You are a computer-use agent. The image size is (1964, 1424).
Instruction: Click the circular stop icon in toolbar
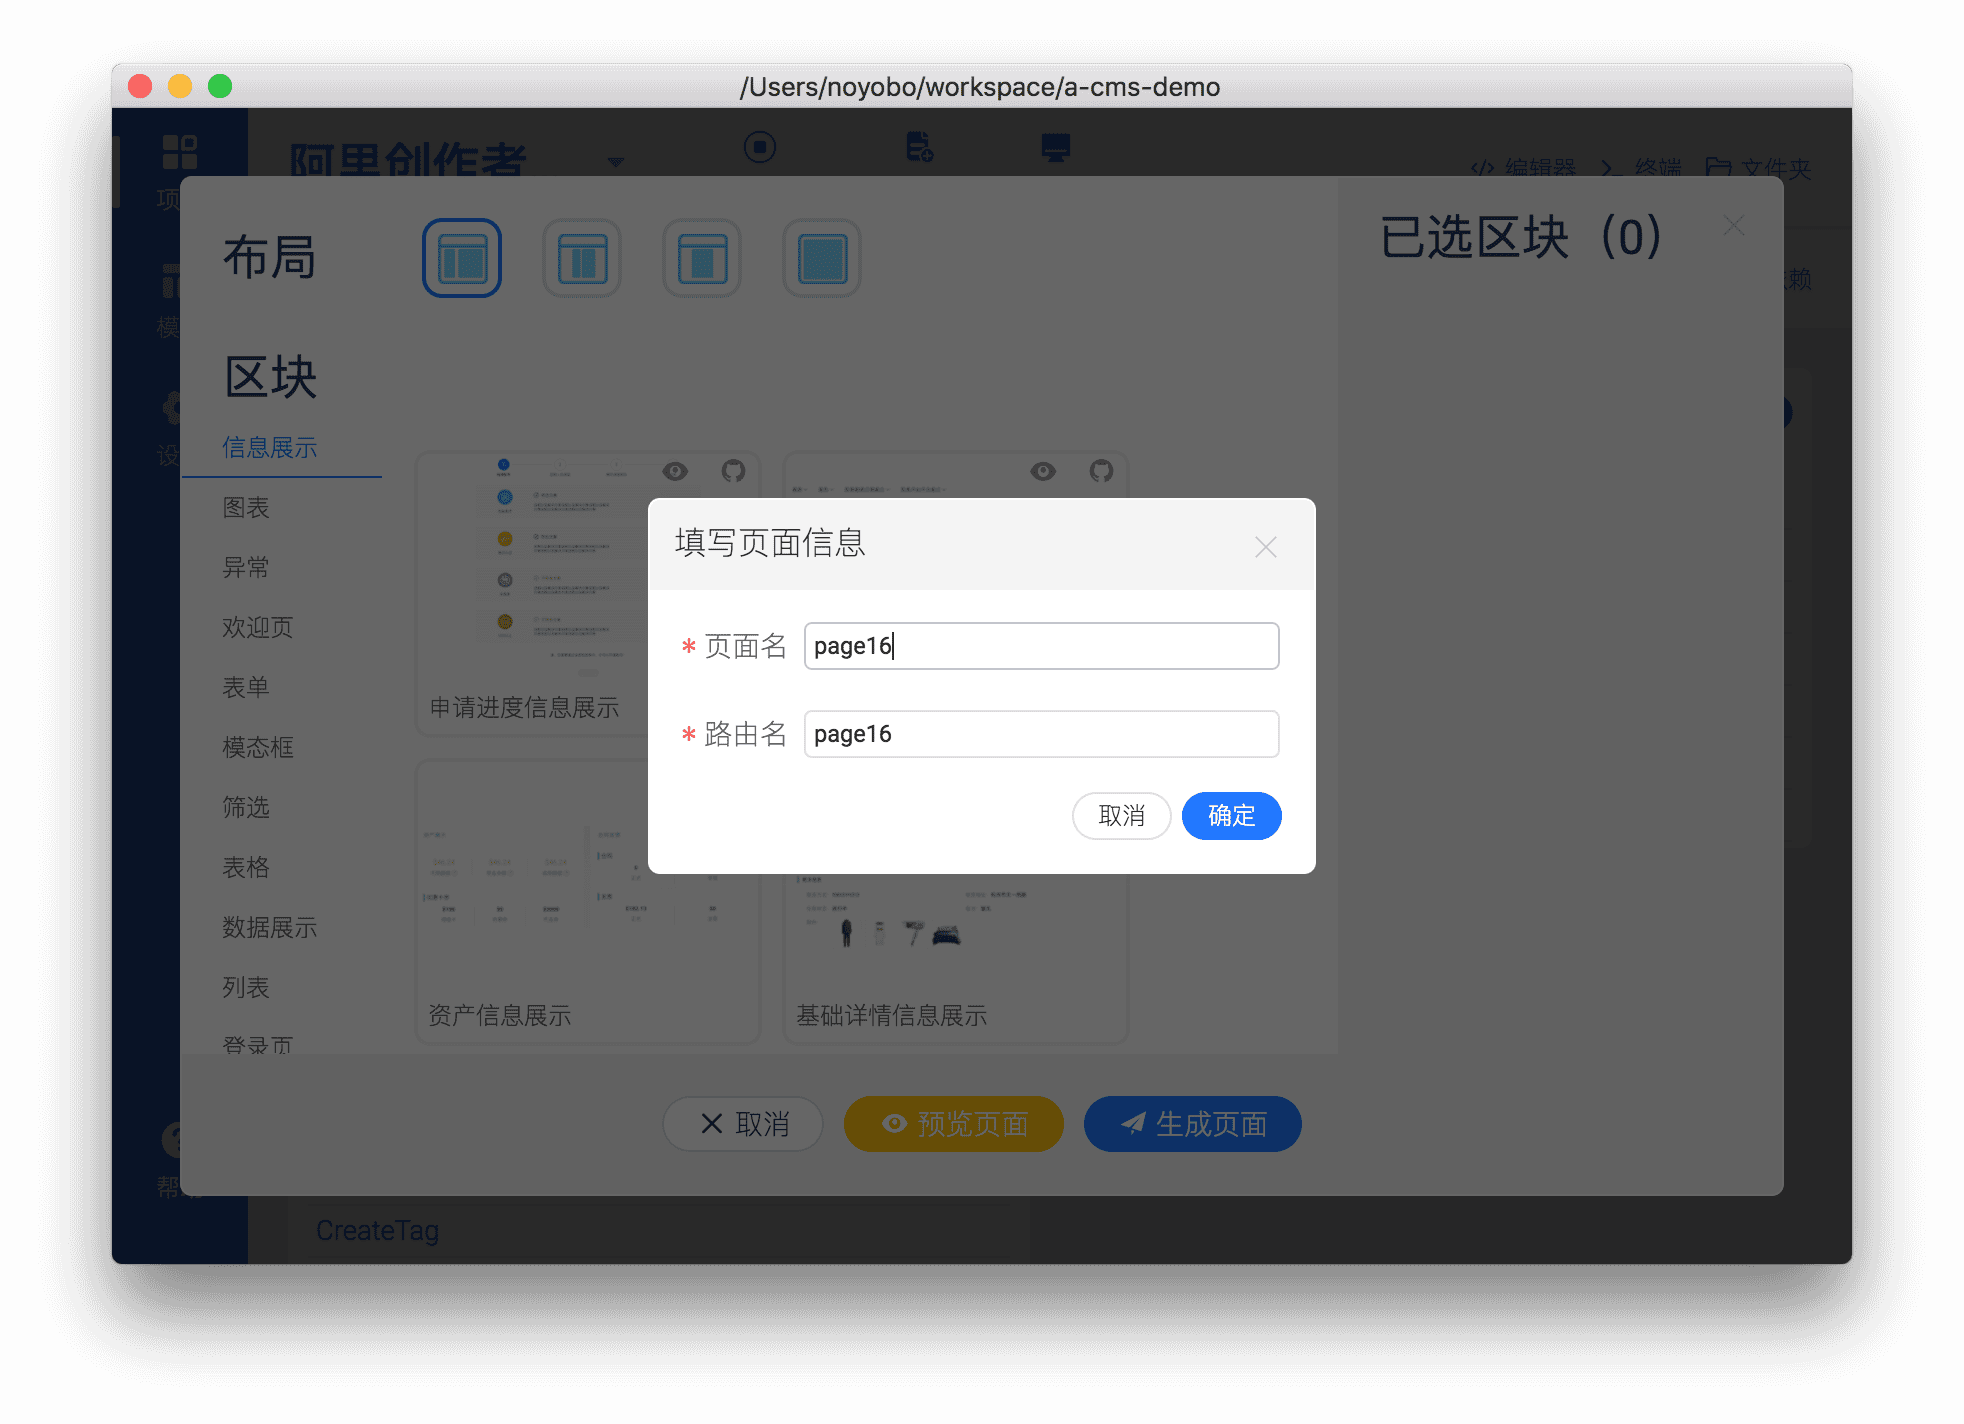click(x=760, y=147)
